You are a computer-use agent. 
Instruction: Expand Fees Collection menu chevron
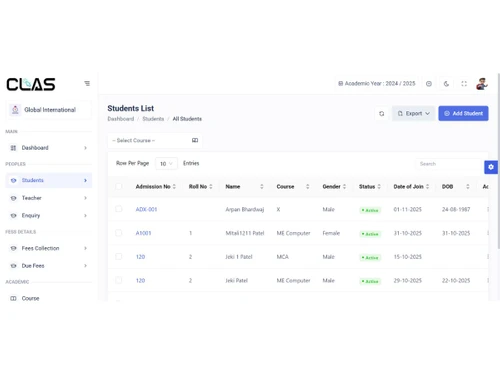pos(85,248)
